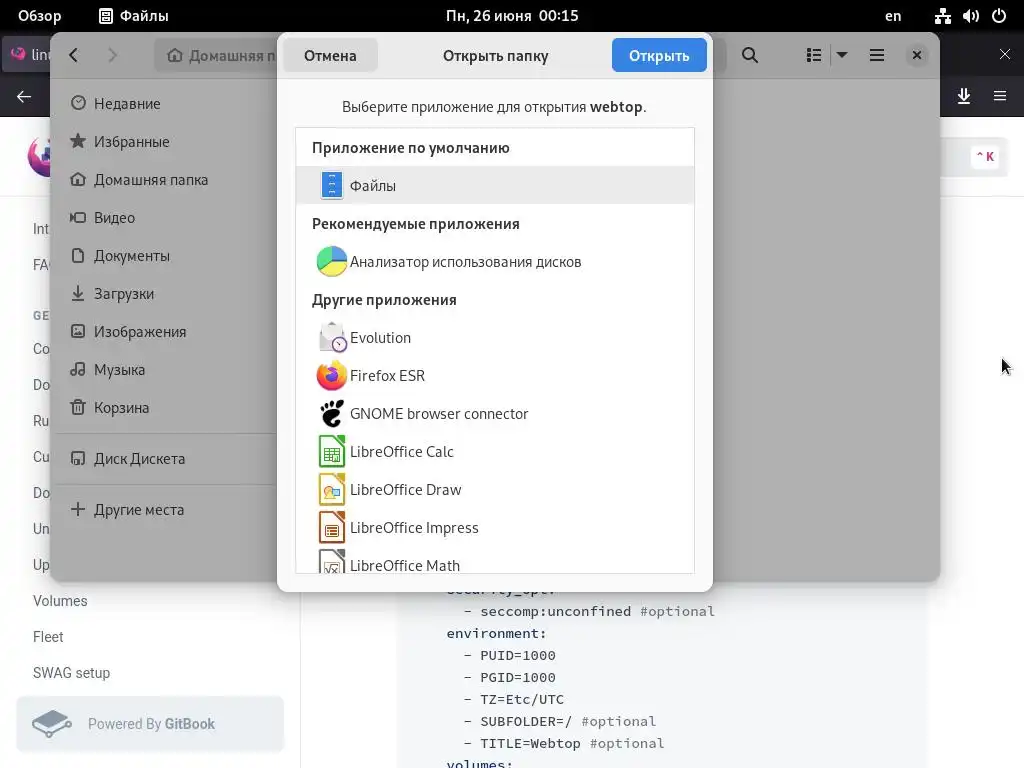Select LibreOffice Calc row text
Image resolution: width=1024 pixels, height=768 pixels.
402,451
